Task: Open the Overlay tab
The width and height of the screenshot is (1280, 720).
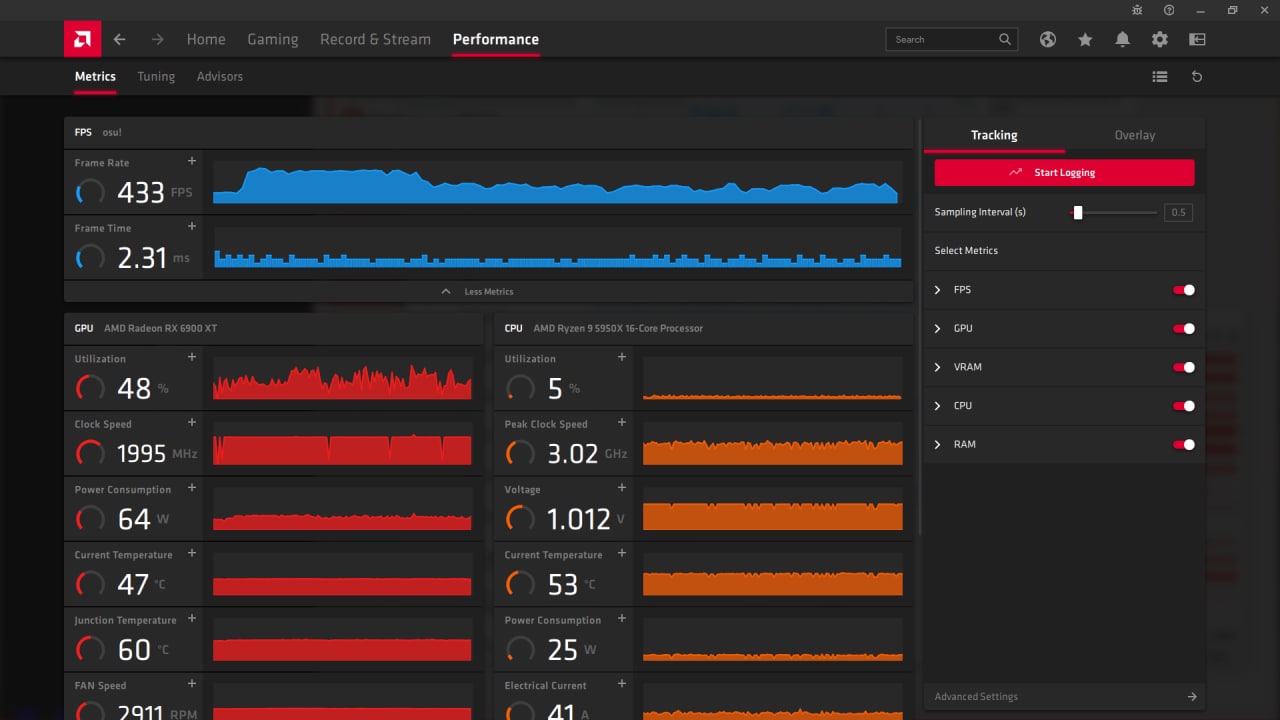Action: (x=1135, y=135)
